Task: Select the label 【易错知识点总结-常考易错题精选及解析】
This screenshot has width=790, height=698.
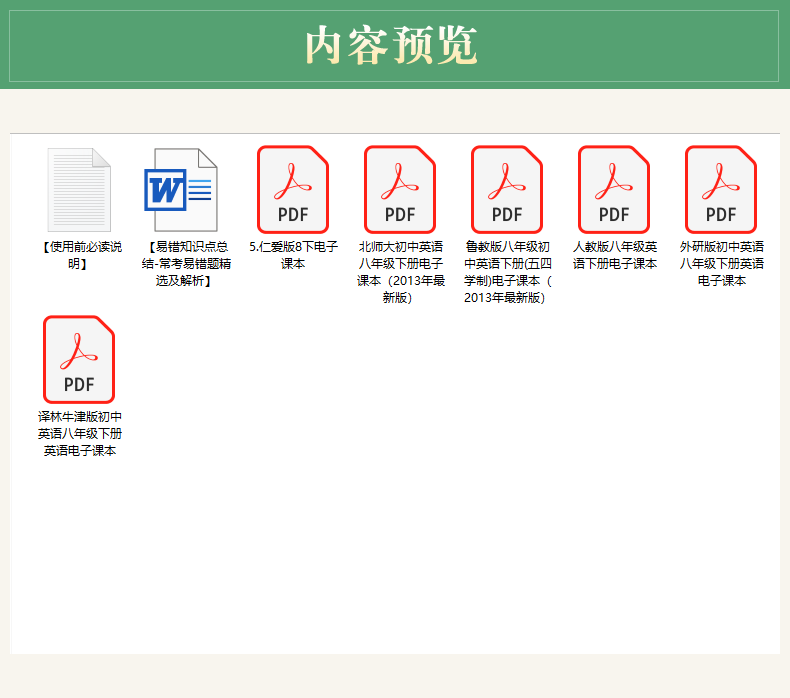Action: [x=186, y=264]
